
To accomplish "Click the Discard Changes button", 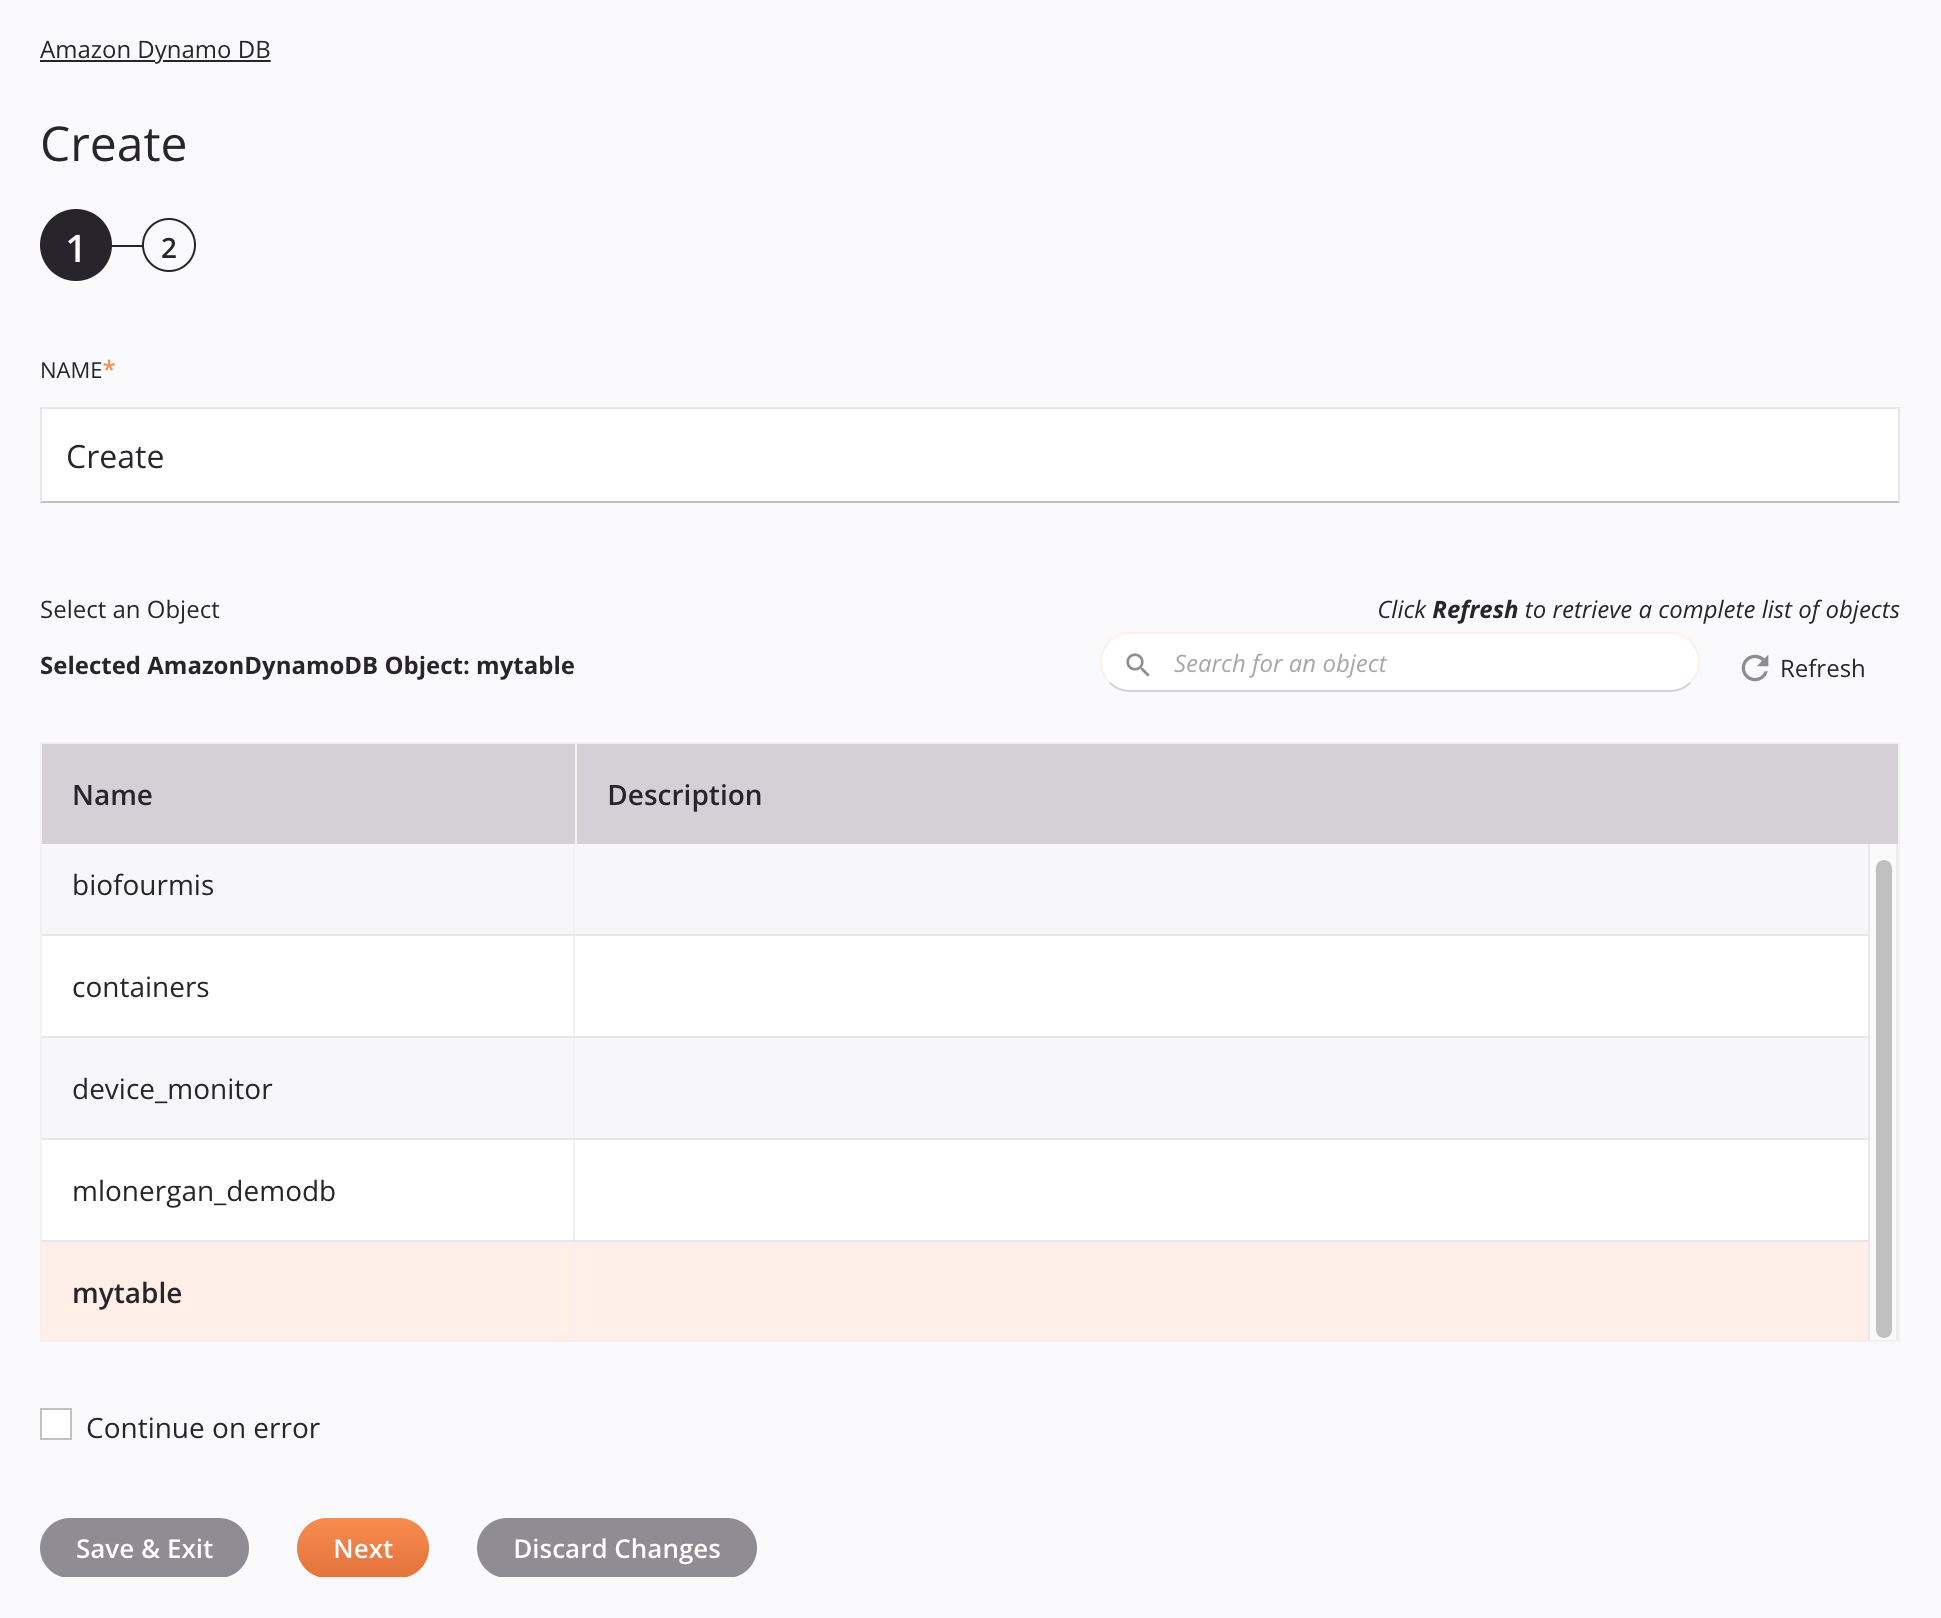I will point(616,1547).
